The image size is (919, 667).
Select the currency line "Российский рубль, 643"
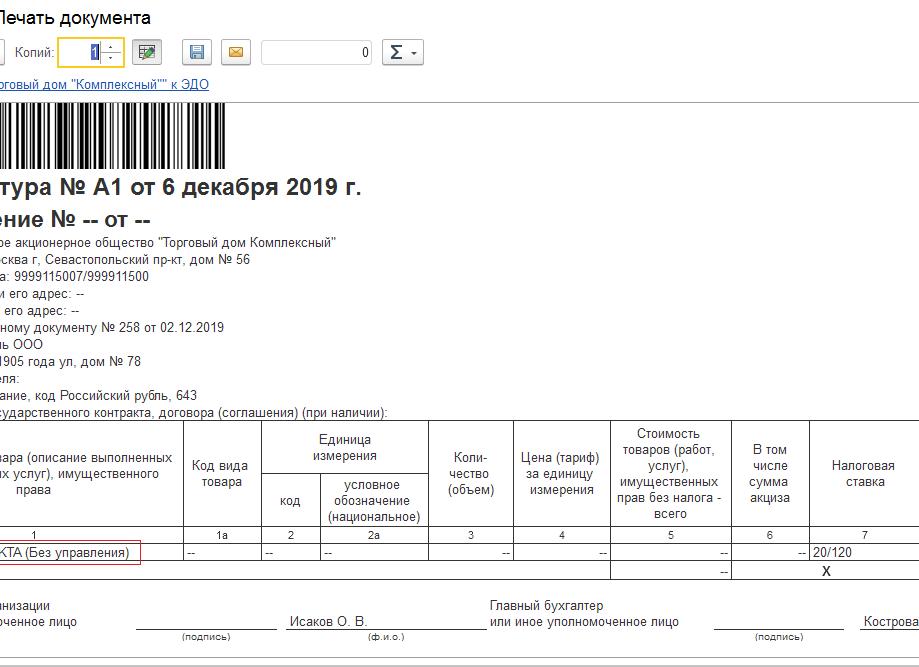128,396
